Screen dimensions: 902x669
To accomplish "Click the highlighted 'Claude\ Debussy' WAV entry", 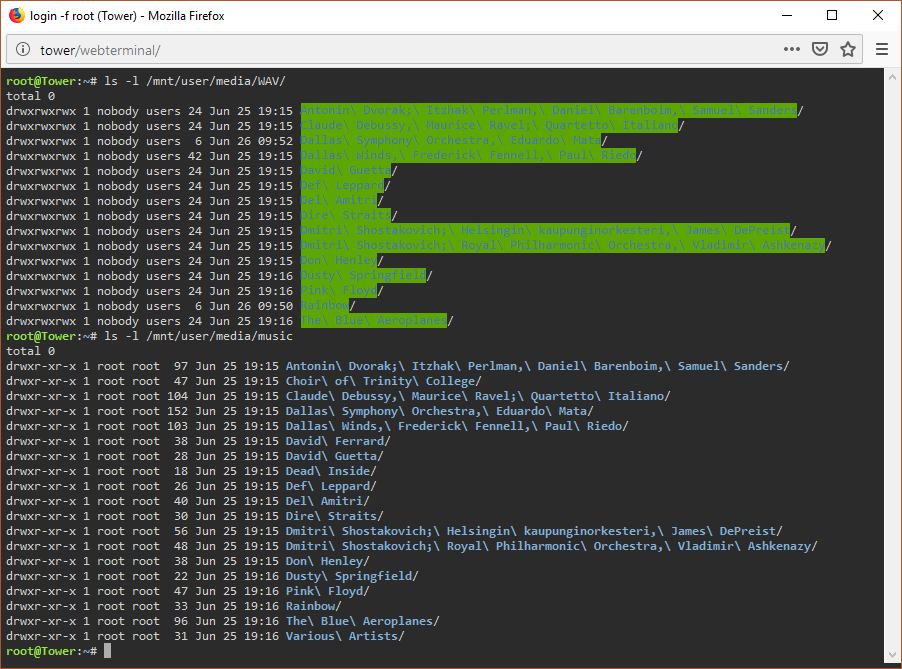I will (x=490, y=125).
